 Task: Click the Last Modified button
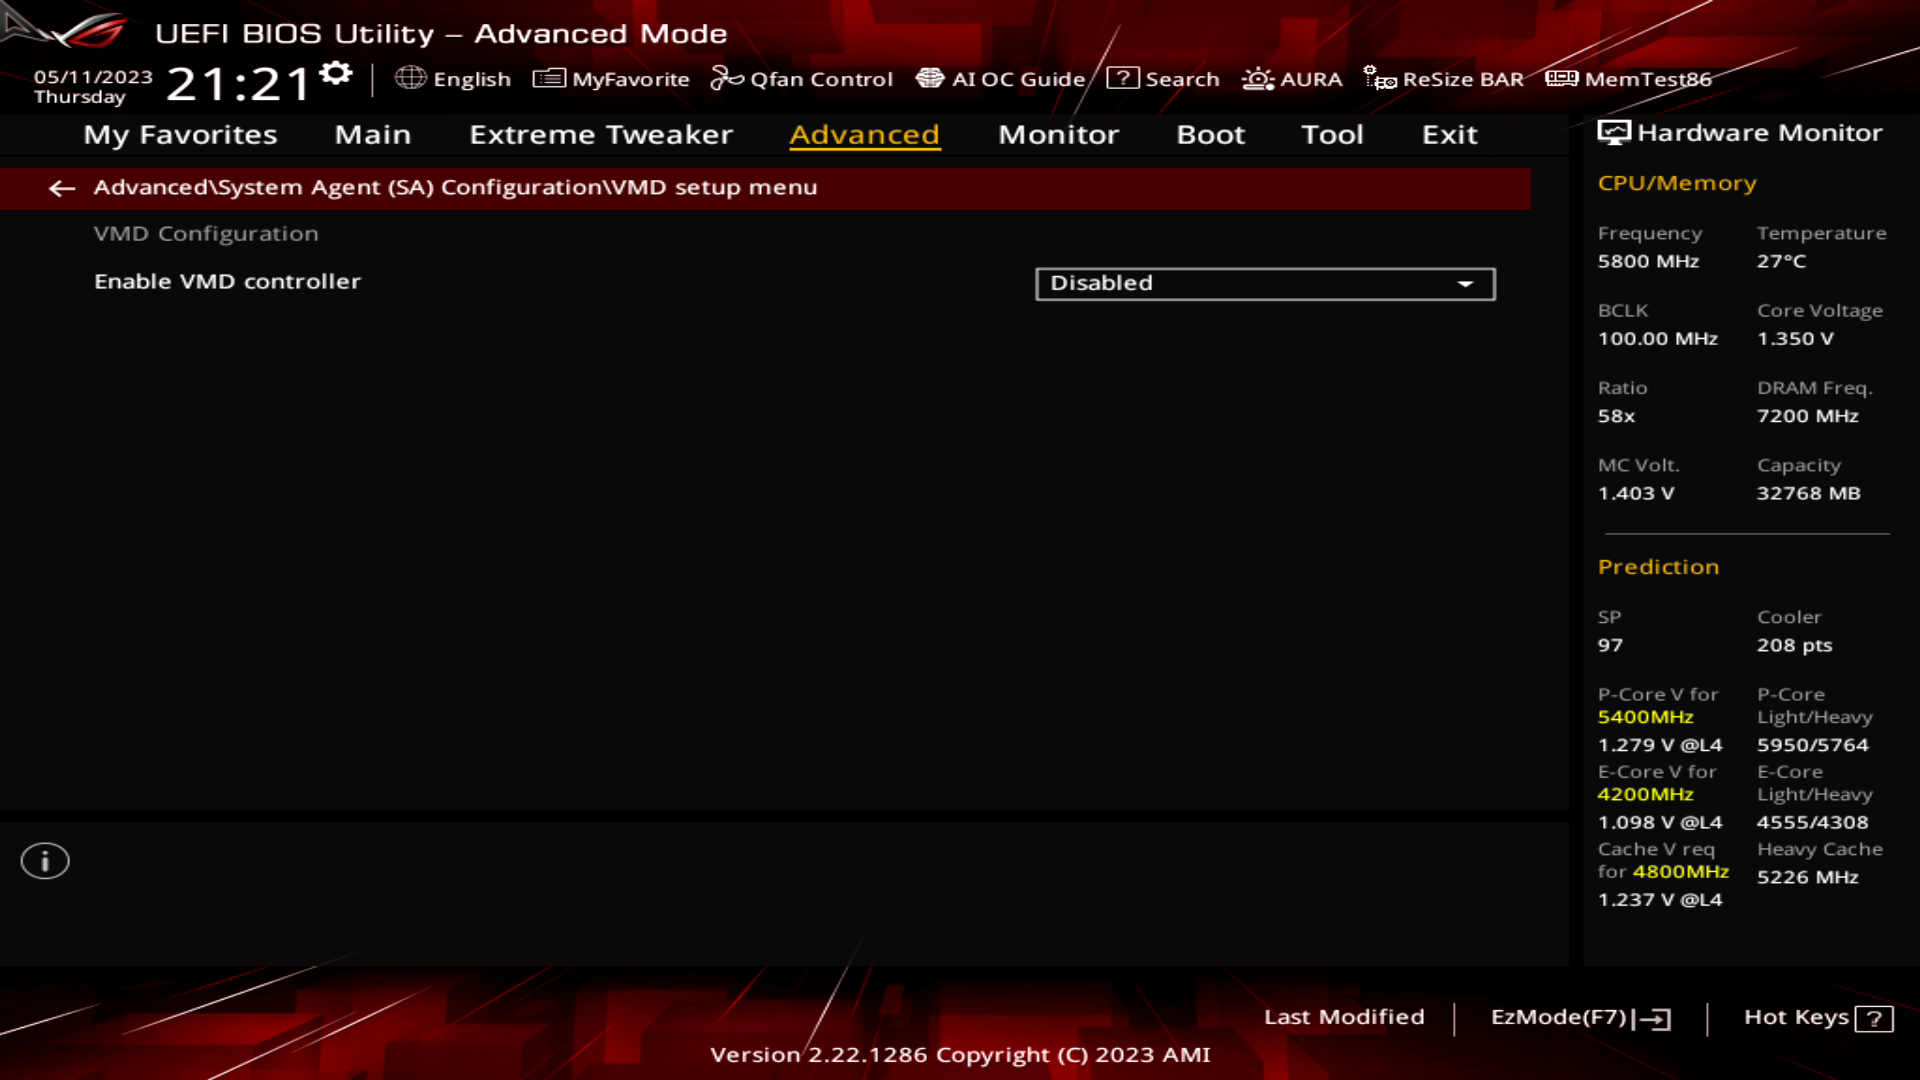point(1342,1015)
